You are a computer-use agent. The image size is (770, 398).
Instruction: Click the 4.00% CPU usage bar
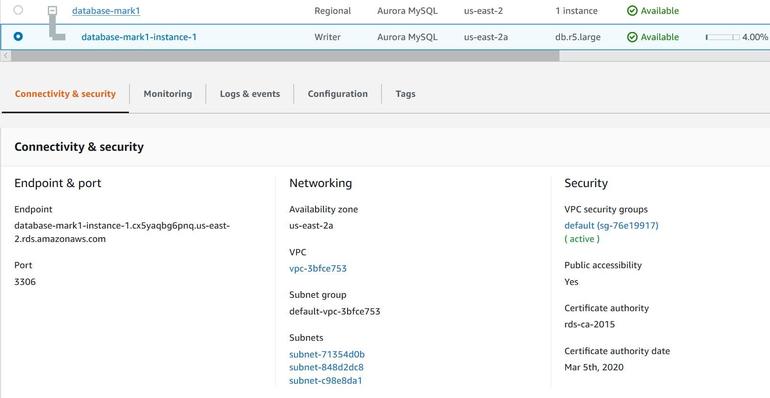722,37
